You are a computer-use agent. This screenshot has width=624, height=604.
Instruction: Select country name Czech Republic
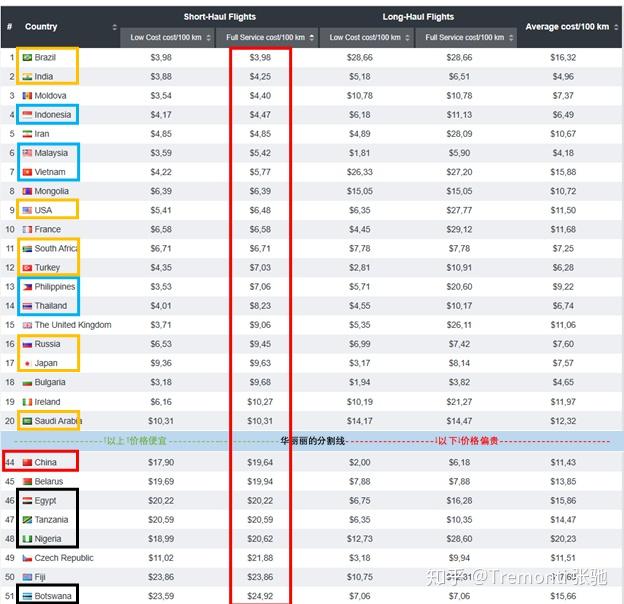click(64, 558)
